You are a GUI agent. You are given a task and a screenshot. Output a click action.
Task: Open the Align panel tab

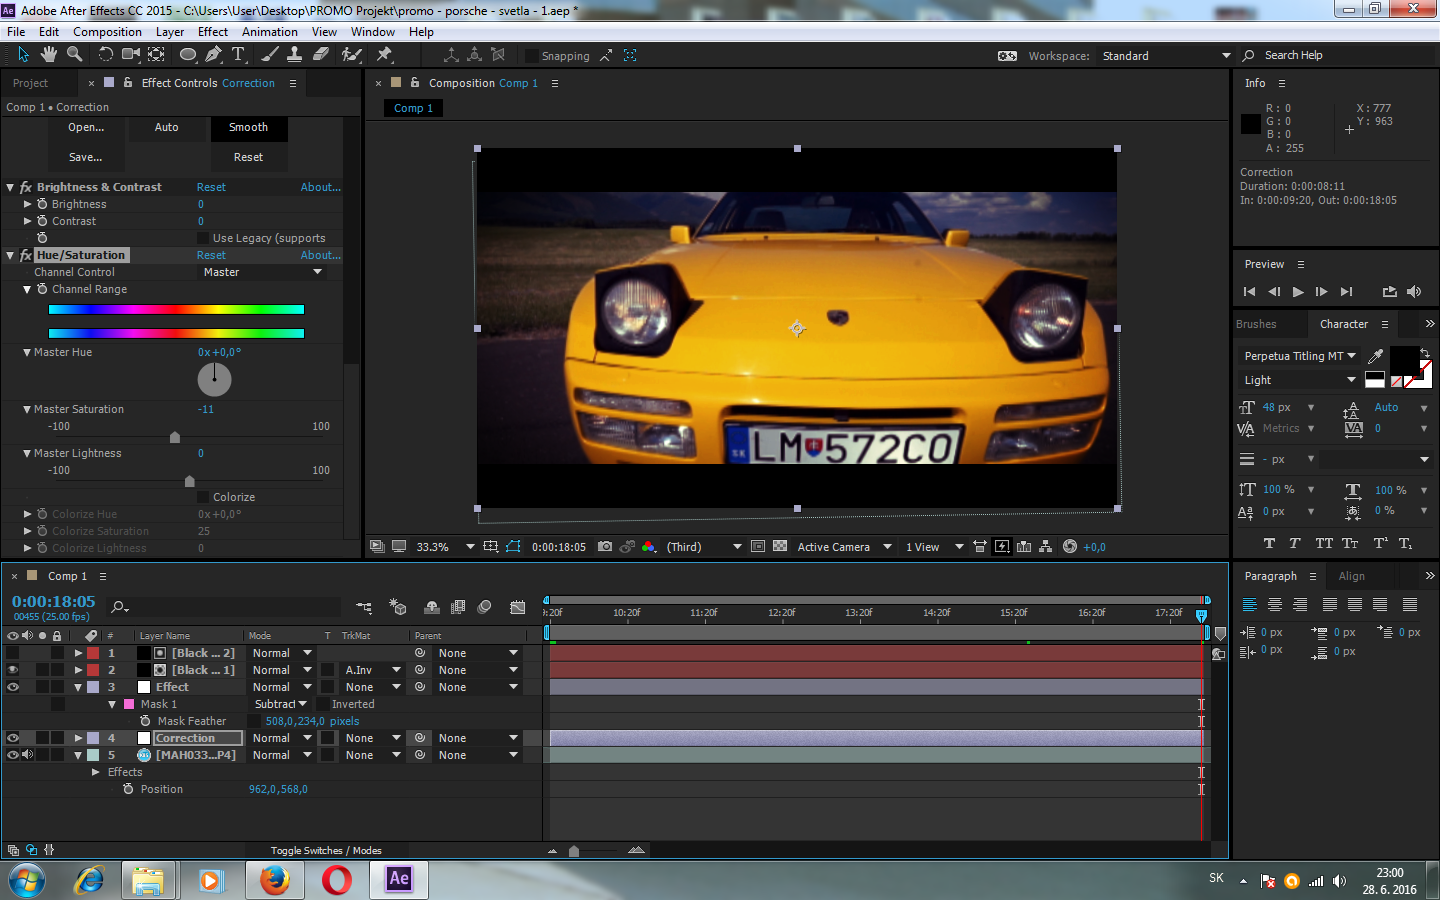[x=1352, y=576]
